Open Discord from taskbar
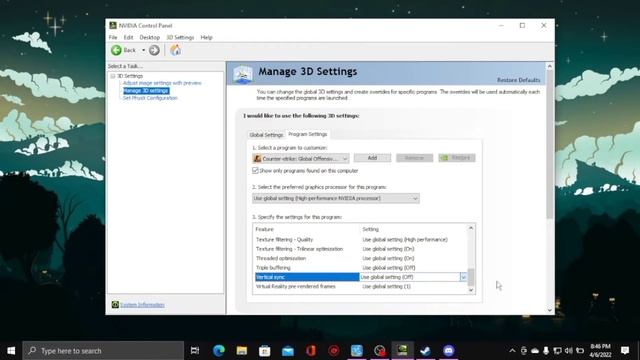The width and height of the screenshot is (640, 360). [448, 351]
